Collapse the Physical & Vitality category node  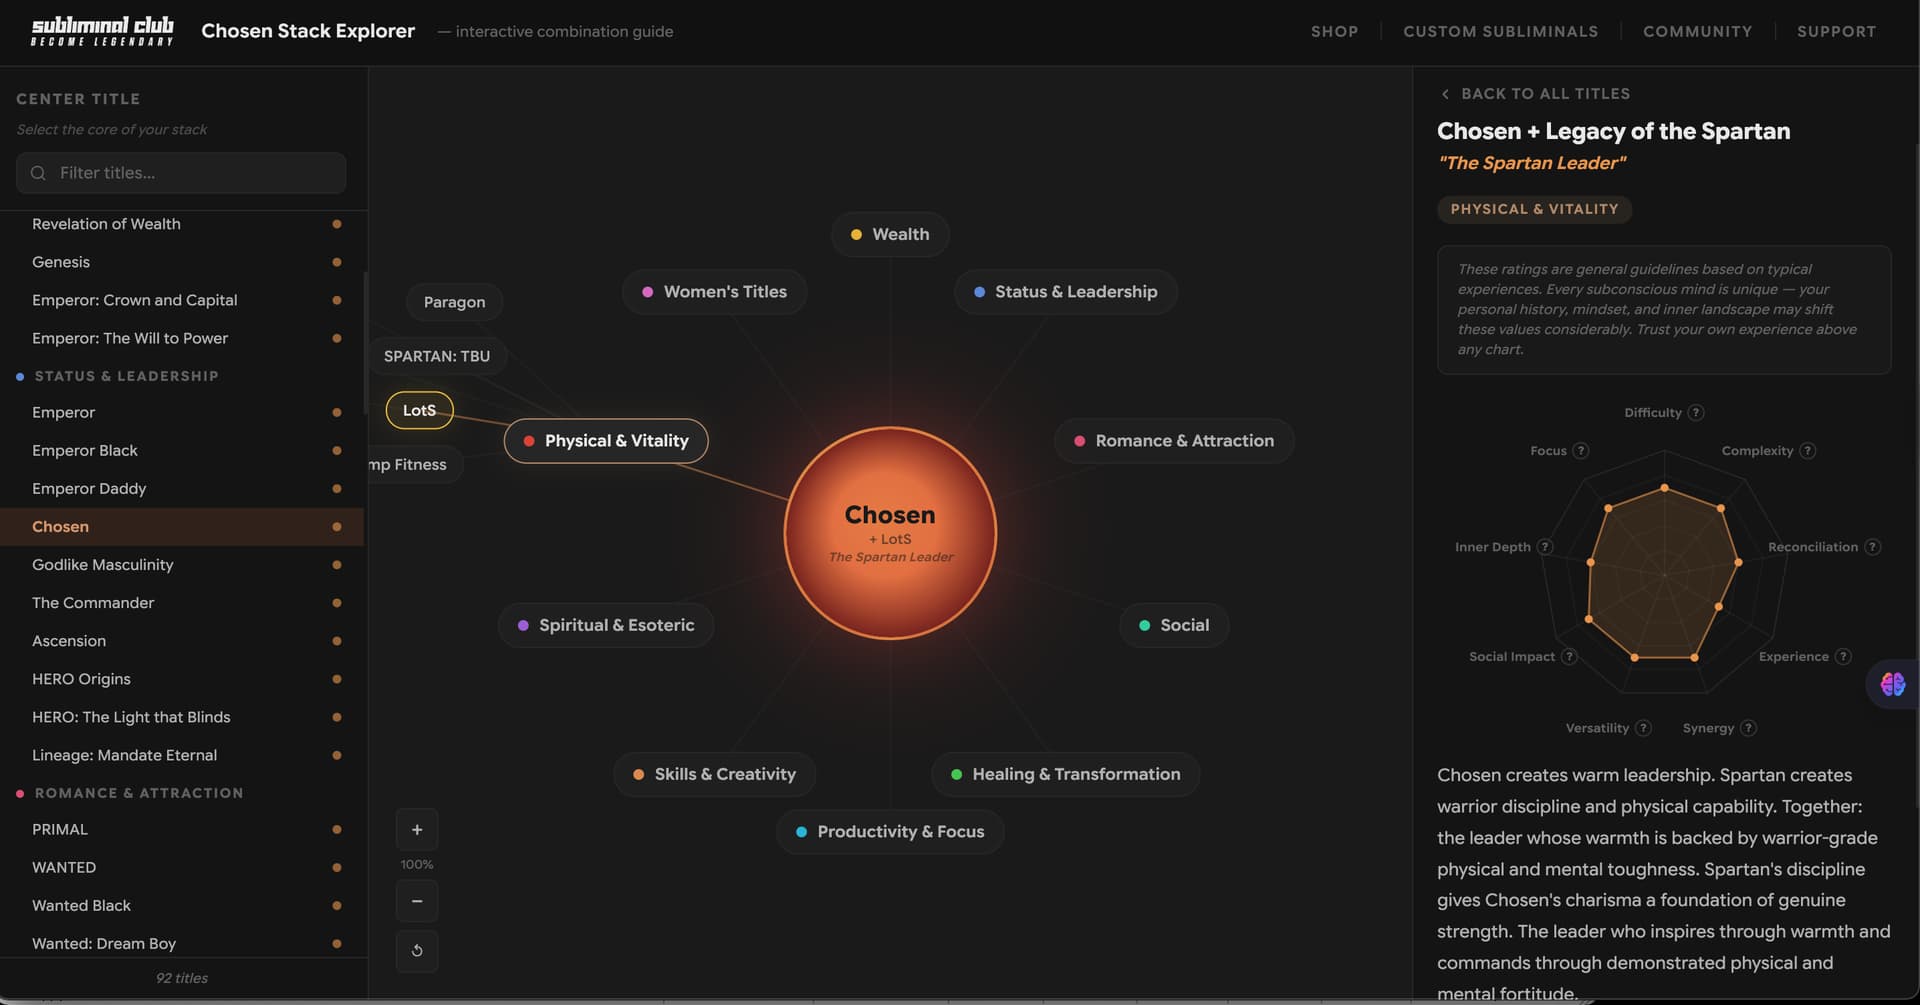point(606,441)
